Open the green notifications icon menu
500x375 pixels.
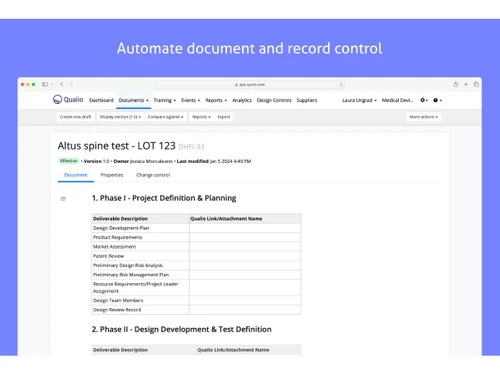click(424, 100)
